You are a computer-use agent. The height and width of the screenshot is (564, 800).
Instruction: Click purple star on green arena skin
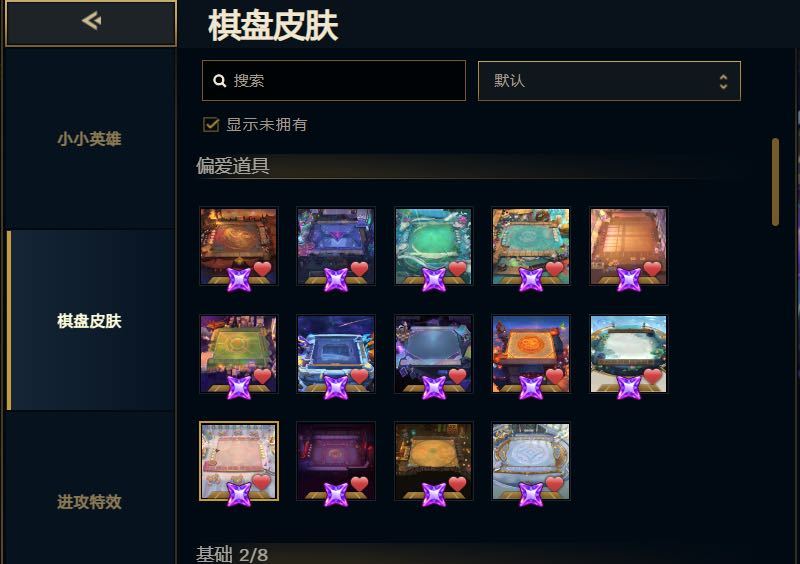coord(239,388)
